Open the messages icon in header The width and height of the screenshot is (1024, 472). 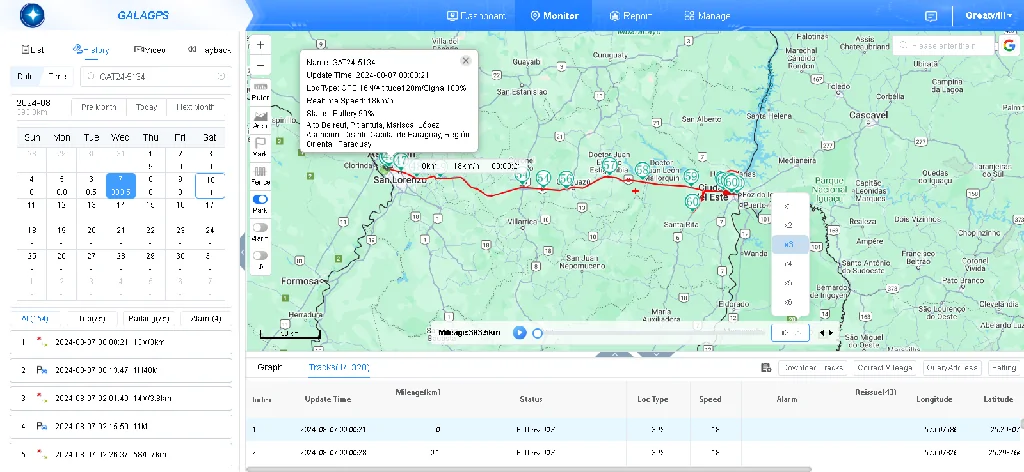931,16
